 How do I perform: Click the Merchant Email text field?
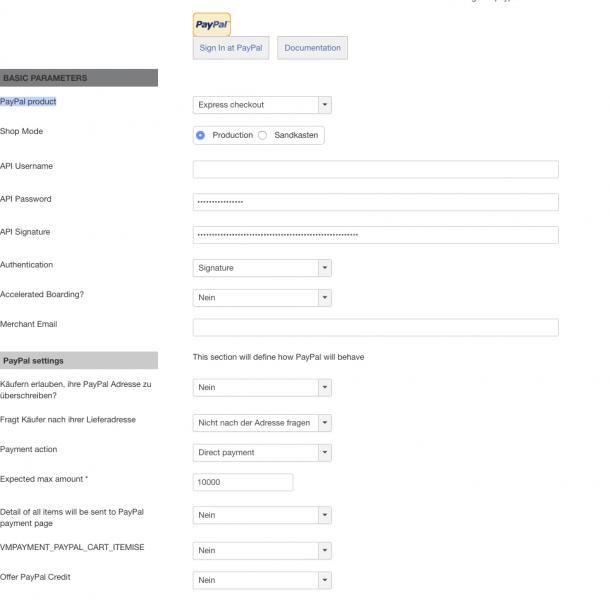pyautogui.click(x=375, y=328)
